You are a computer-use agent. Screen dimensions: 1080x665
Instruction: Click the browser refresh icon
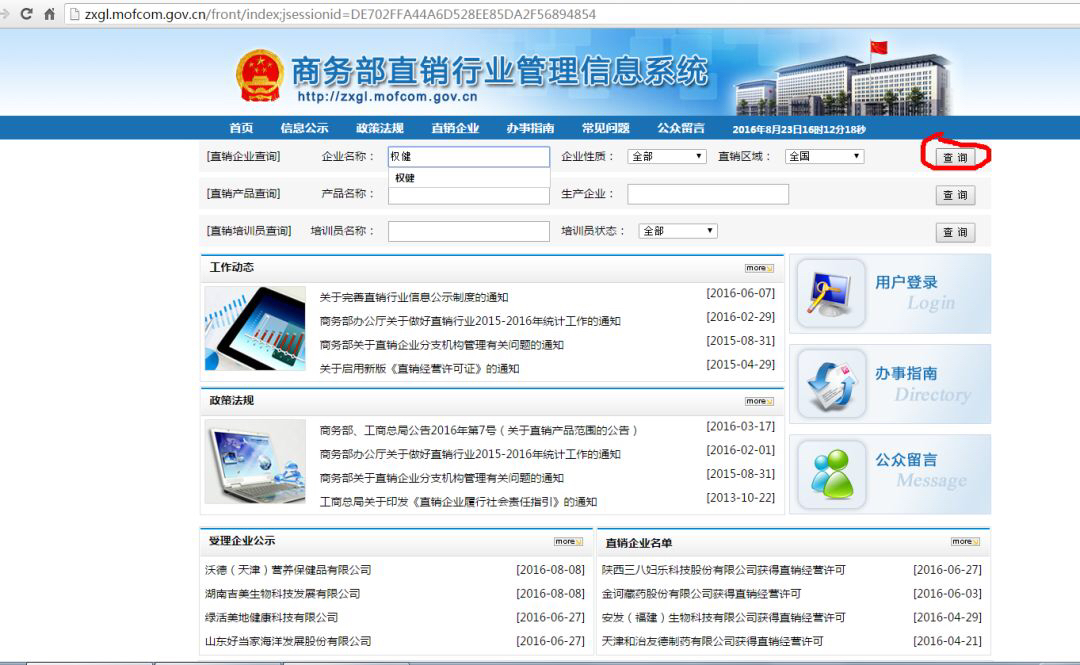(x=25, y=15)
